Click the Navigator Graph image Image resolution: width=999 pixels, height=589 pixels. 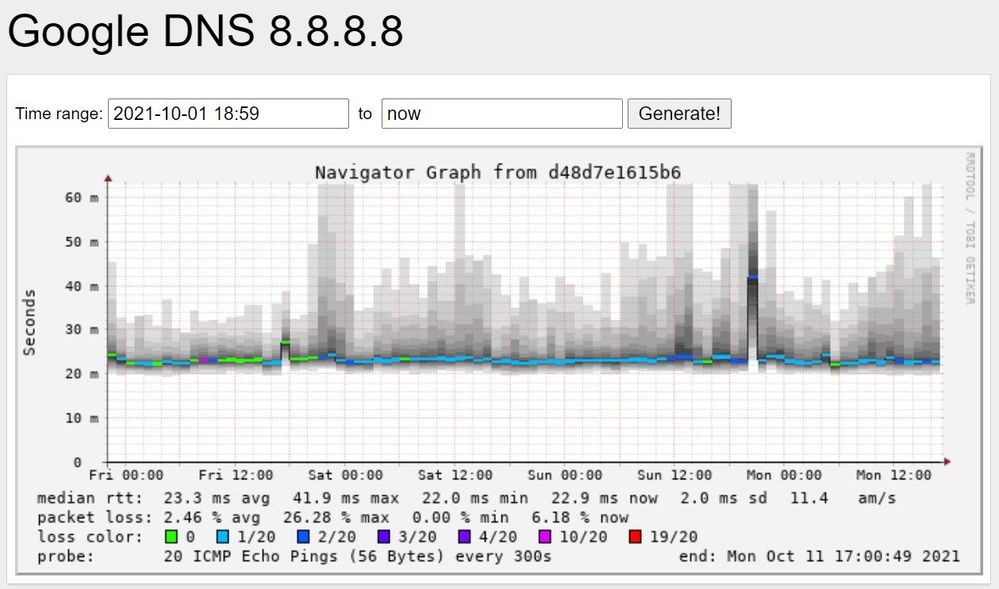pyautogui.click(x=499, y=361)
